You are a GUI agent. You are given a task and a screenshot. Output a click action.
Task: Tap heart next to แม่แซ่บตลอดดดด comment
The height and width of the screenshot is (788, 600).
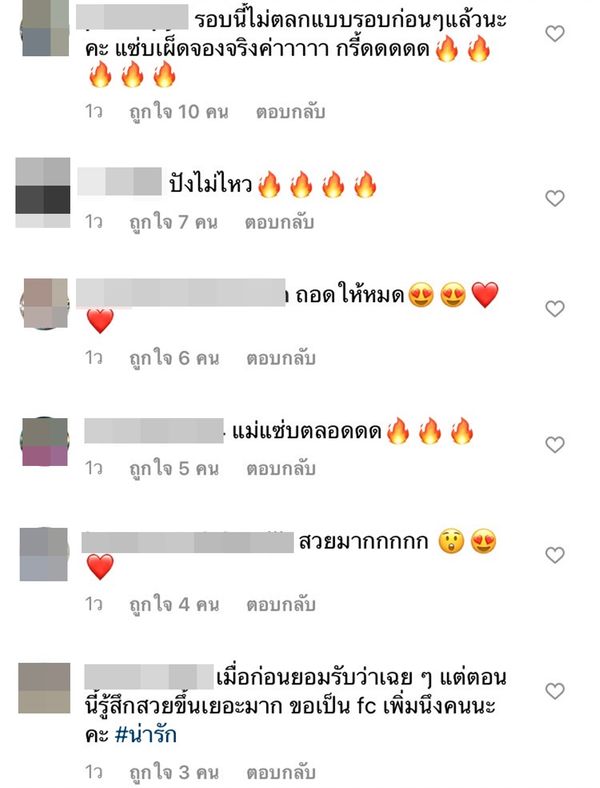[x=555, y=445]
